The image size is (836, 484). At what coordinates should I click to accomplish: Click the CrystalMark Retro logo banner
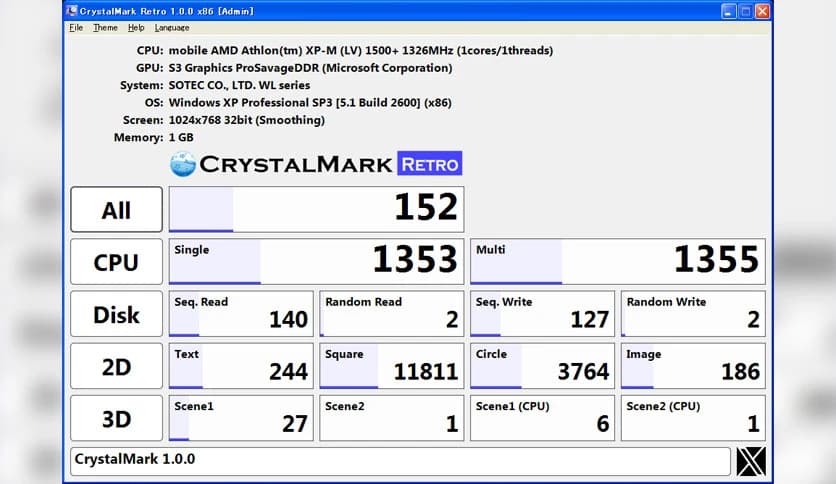[316, 164]
